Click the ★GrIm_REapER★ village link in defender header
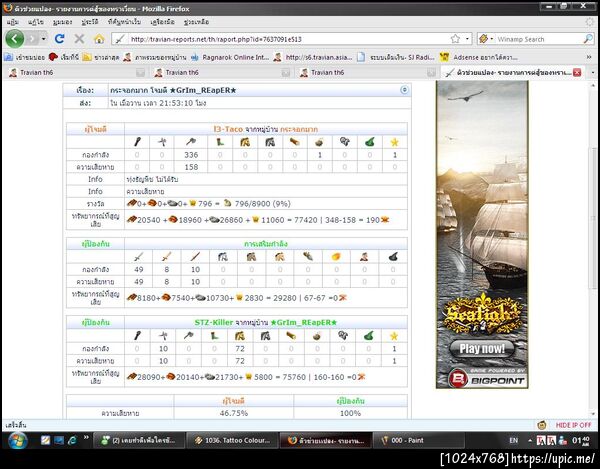Screen dimensions: 600x469 [303, 322]
